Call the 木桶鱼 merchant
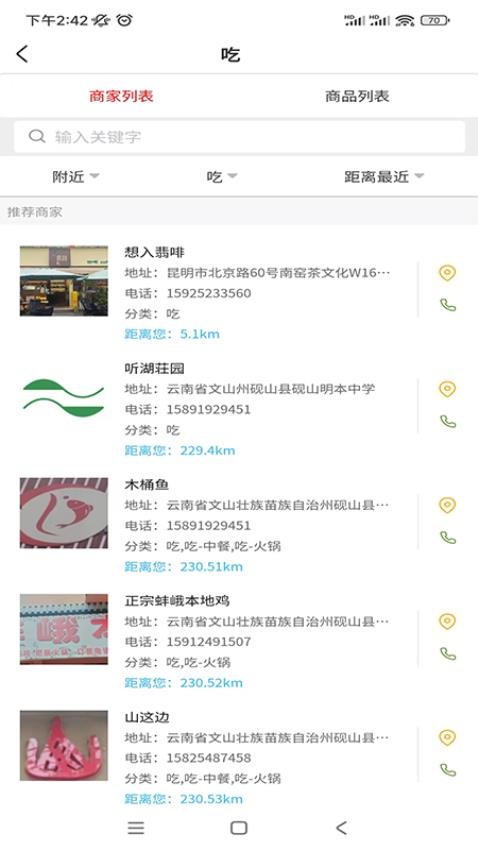Screen dimensions: 478x850 (448, 537)
